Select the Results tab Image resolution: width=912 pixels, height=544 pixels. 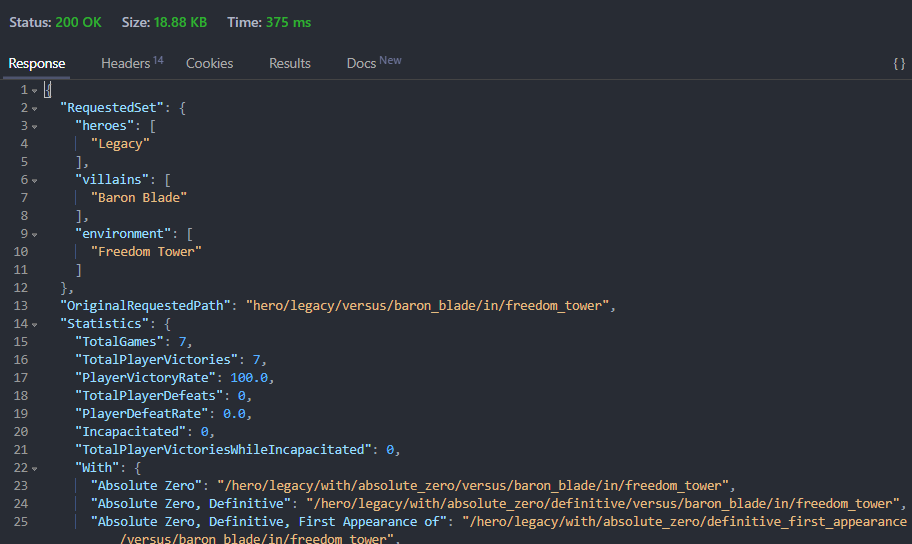click(x=290, y=63)
